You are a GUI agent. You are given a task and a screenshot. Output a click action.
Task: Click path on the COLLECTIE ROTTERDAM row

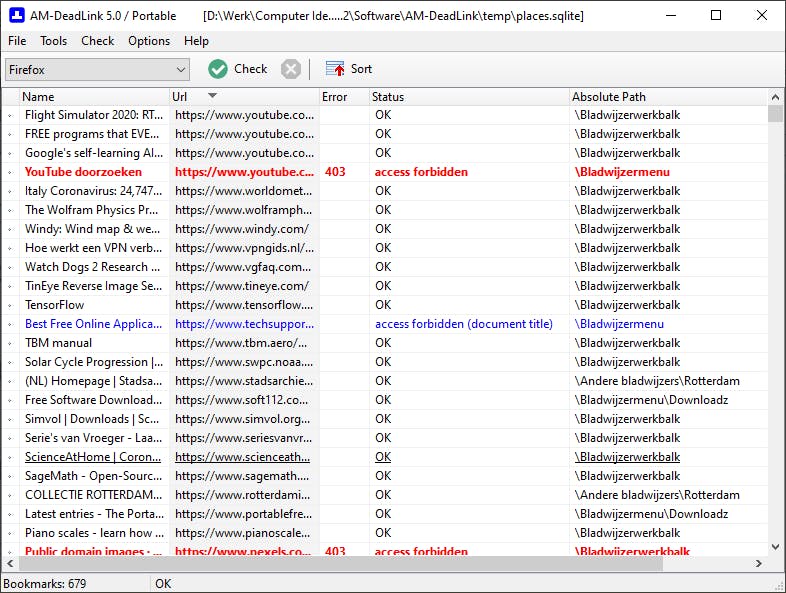(x=657, y=495)
